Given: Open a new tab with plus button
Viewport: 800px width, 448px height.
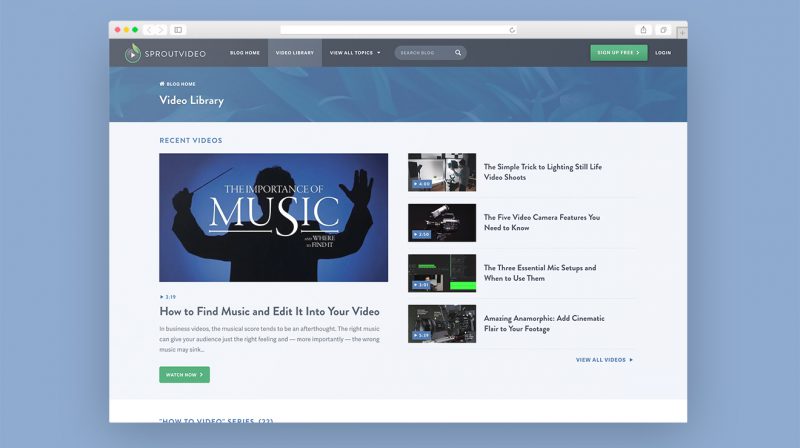Looking at the screenshot, I should click(682, 33).
